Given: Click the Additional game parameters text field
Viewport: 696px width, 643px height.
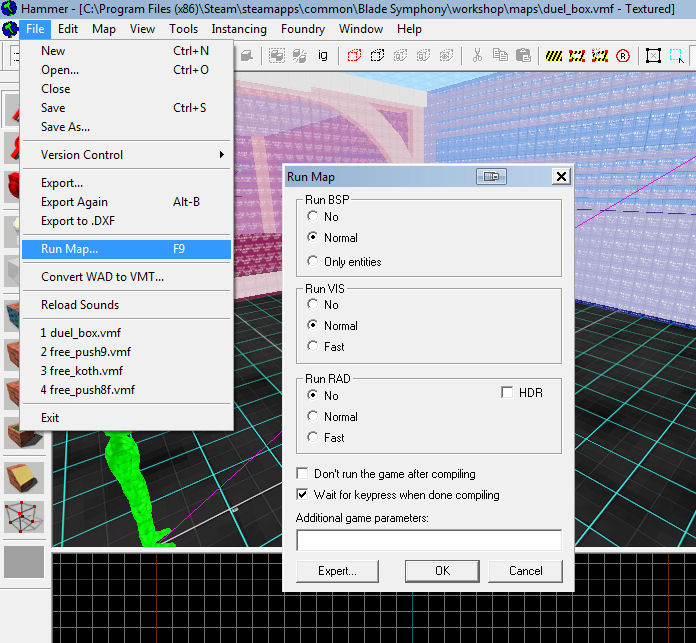Looking at the screenshot, I should coord(429,540).
